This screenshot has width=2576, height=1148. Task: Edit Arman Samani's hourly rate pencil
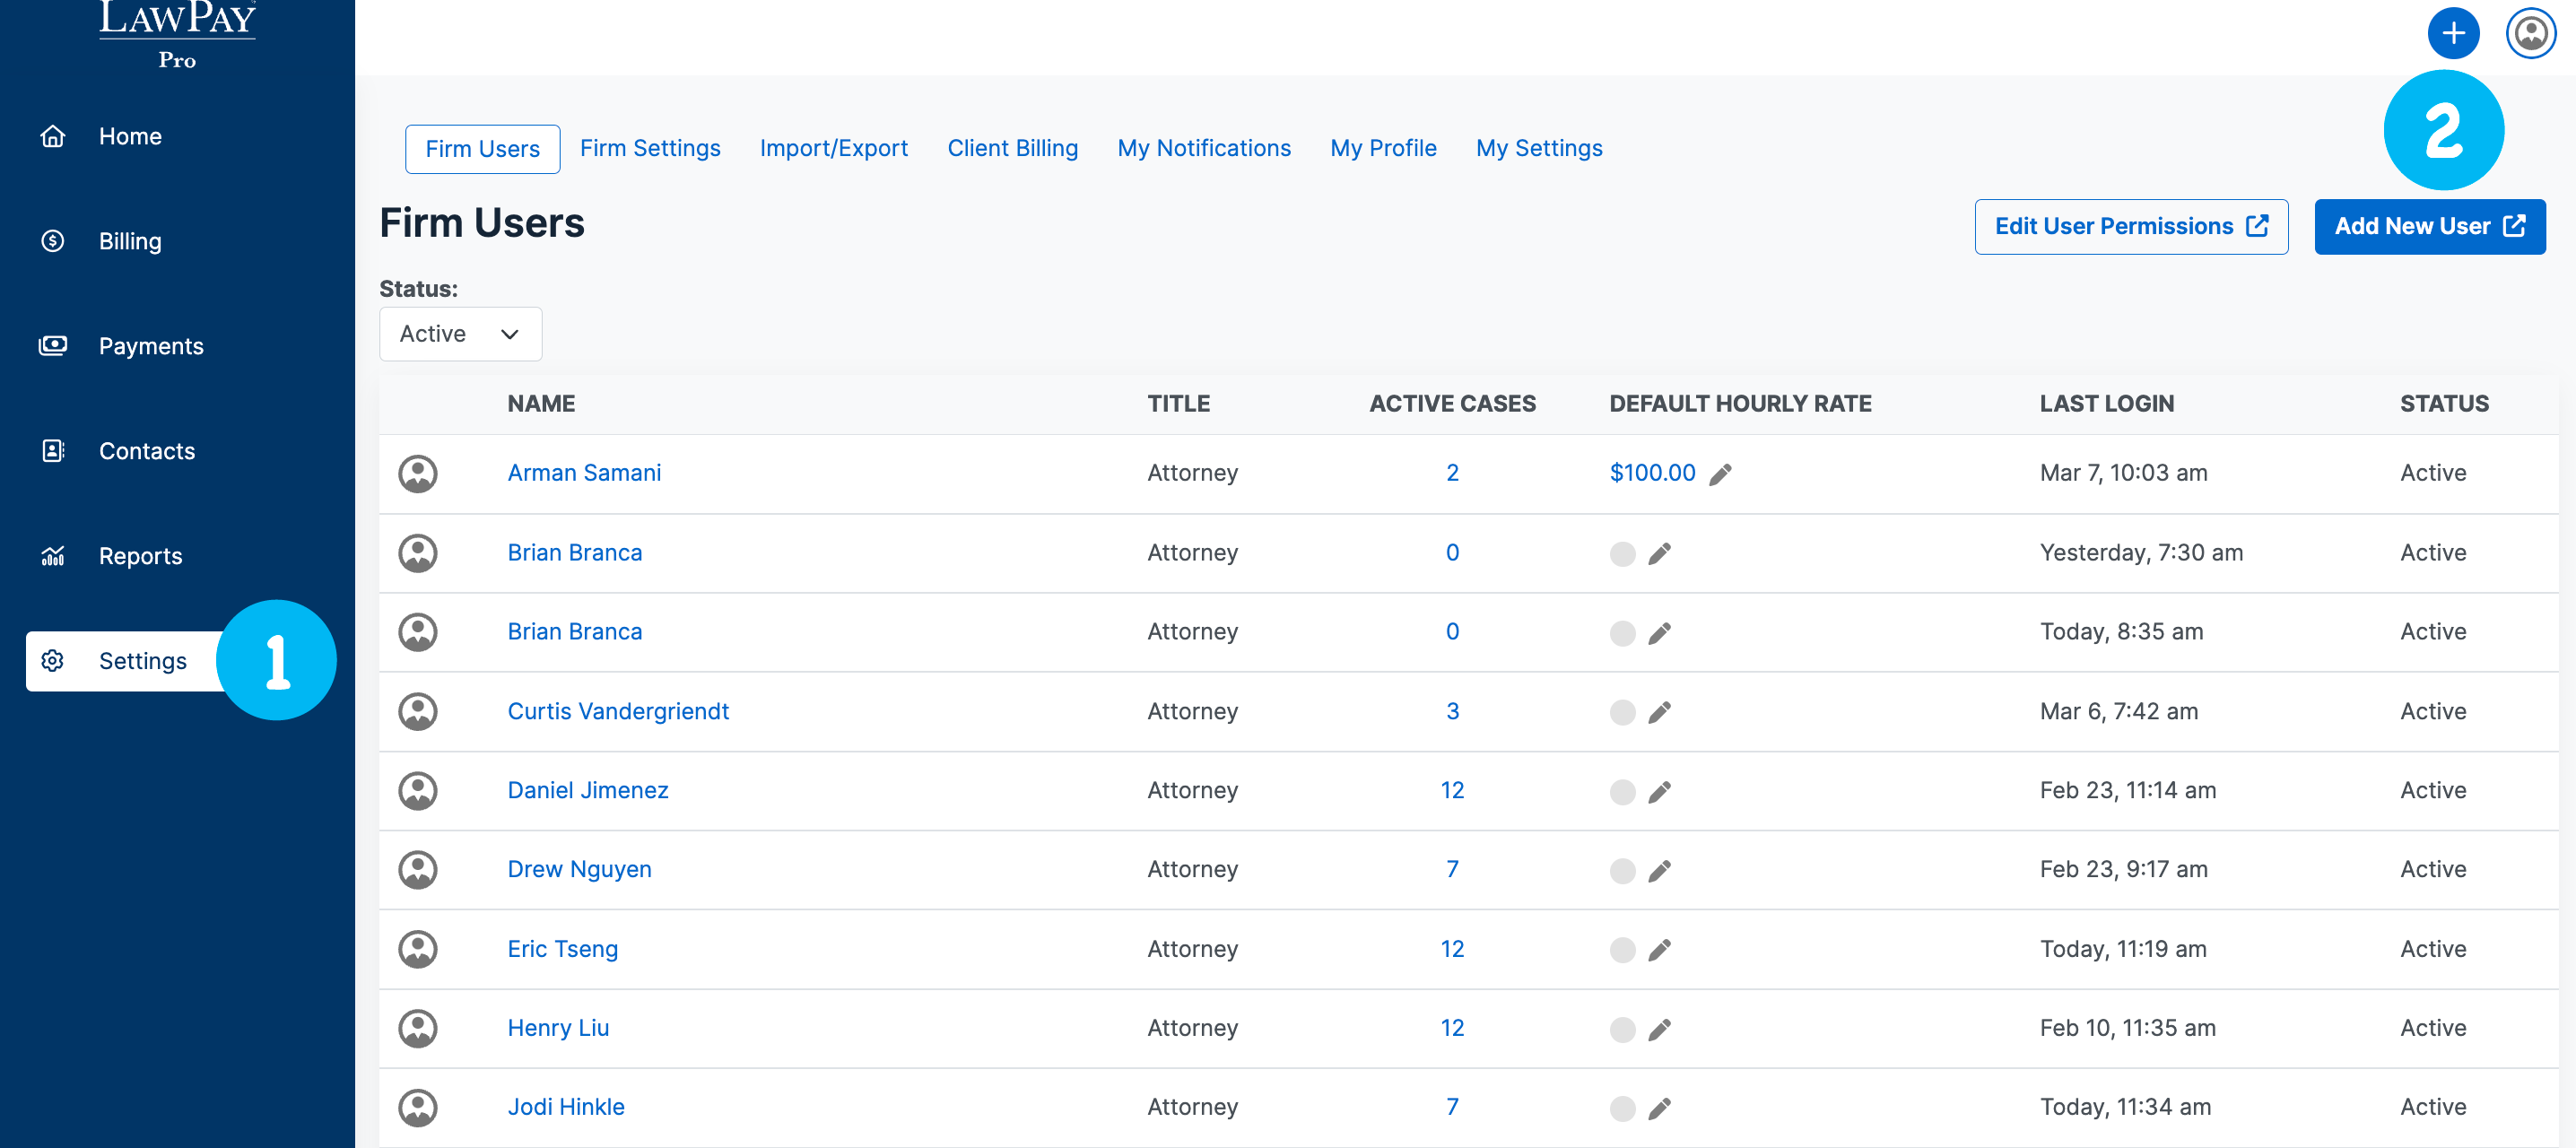tap(1720, 474)
